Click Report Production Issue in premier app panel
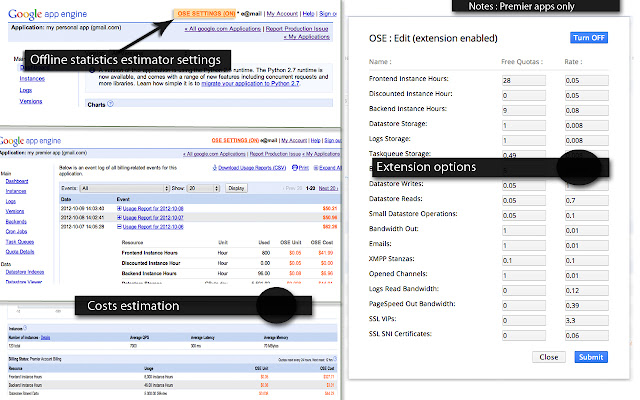This screenshot has width=640, height=400. click(275, 154)
